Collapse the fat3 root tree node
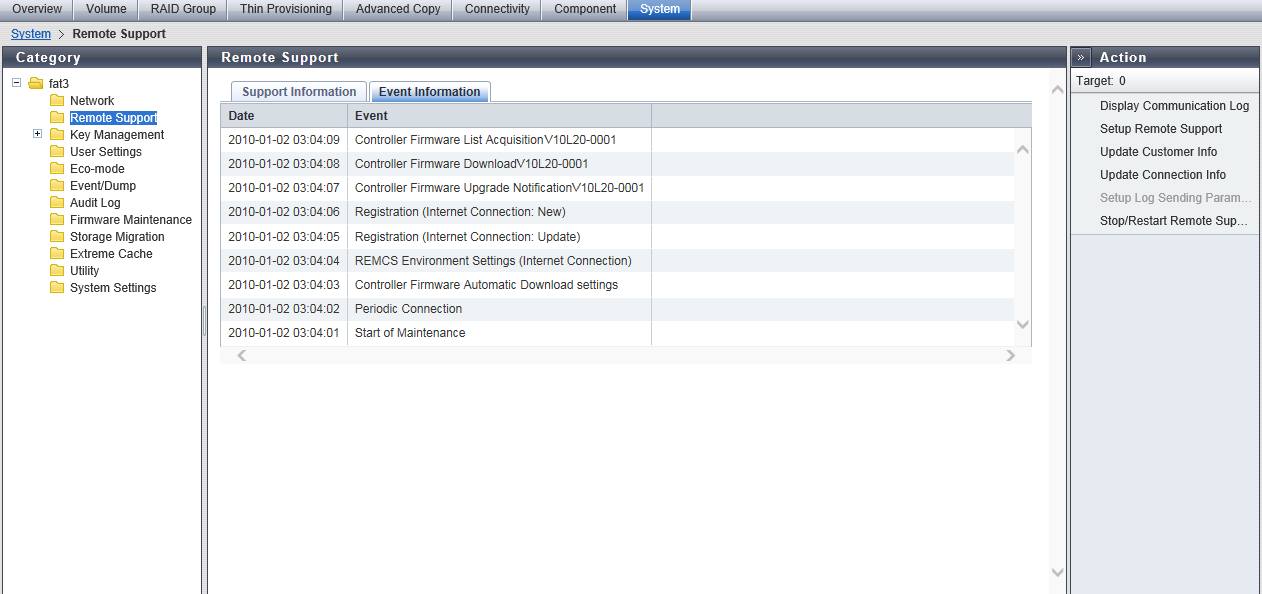The width and height of the screenshot is (1262, 594). point(17,83)
